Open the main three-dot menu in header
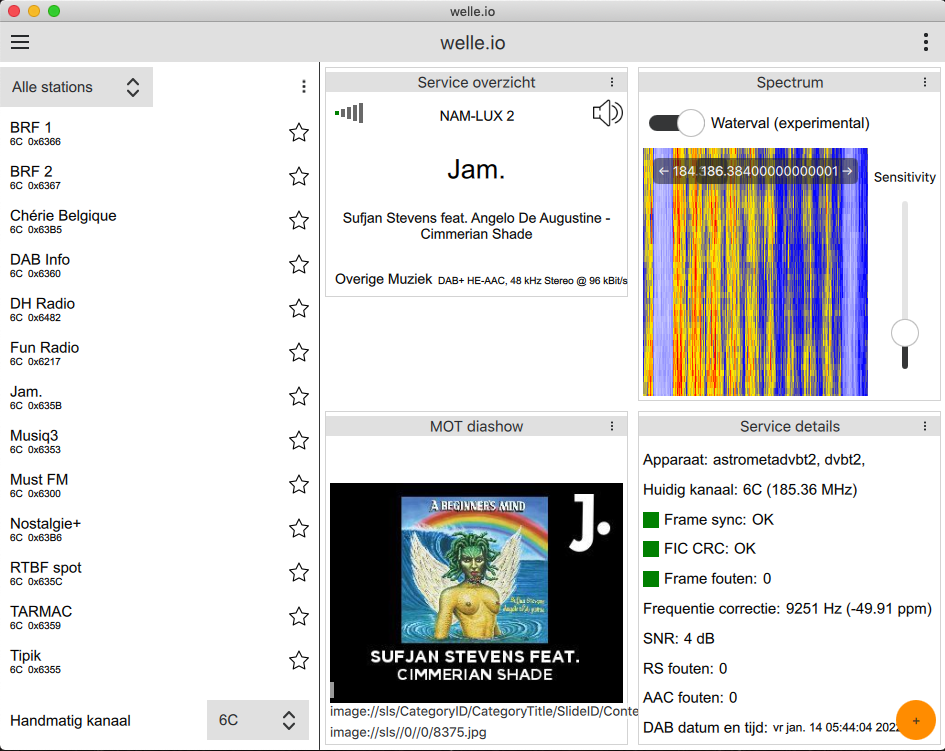This screenshot has height=751, width=945. tap(926, 42)
